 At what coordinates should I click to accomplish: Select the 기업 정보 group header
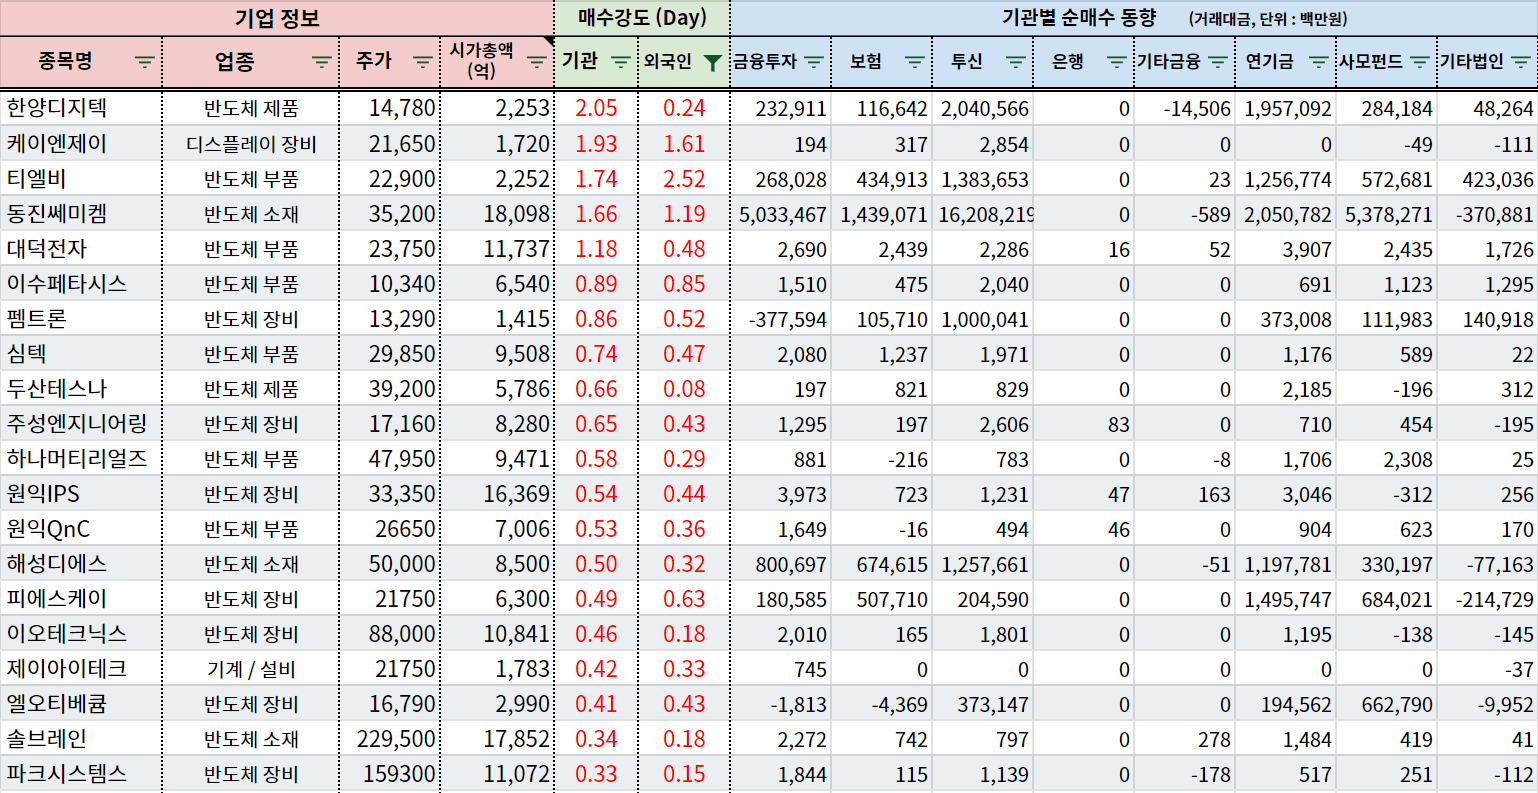tap(277, 18)
